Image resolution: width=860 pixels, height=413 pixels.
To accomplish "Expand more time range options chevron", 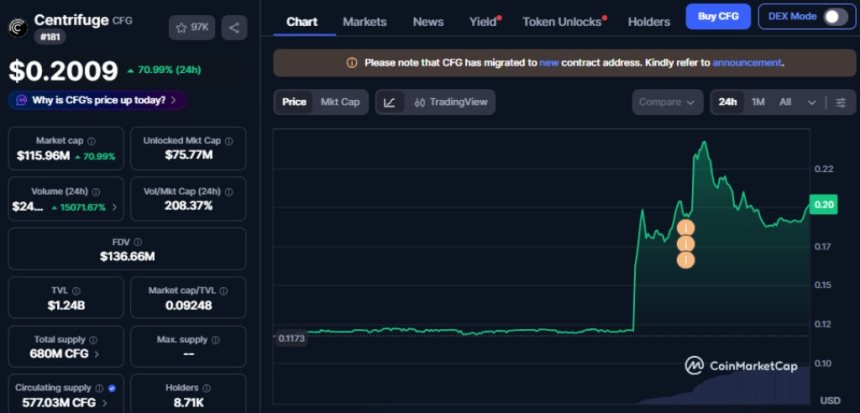I will 811,102.
